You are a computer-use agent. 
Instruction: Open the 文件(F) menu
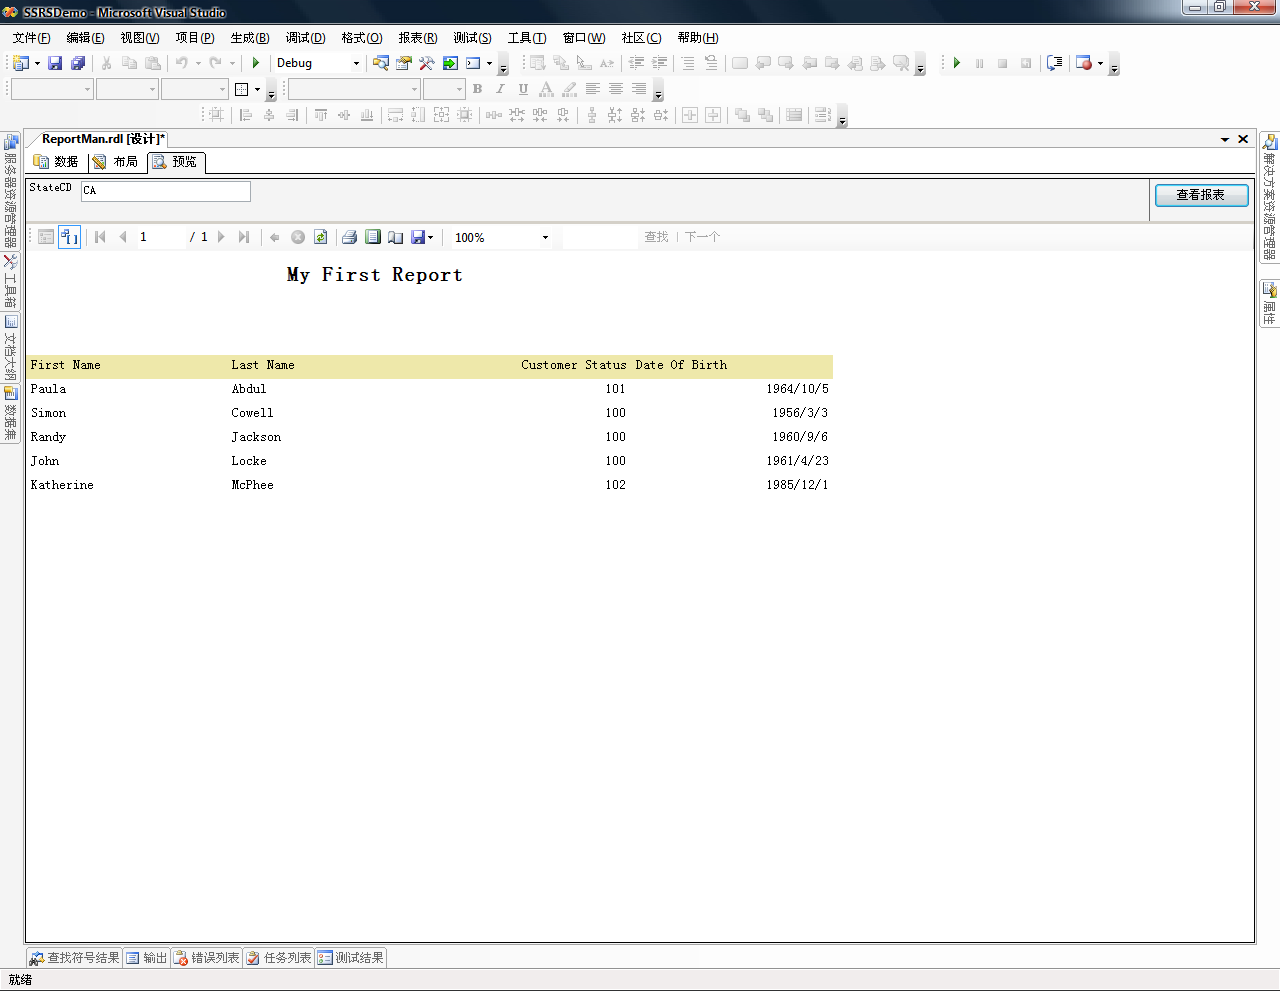31,38
